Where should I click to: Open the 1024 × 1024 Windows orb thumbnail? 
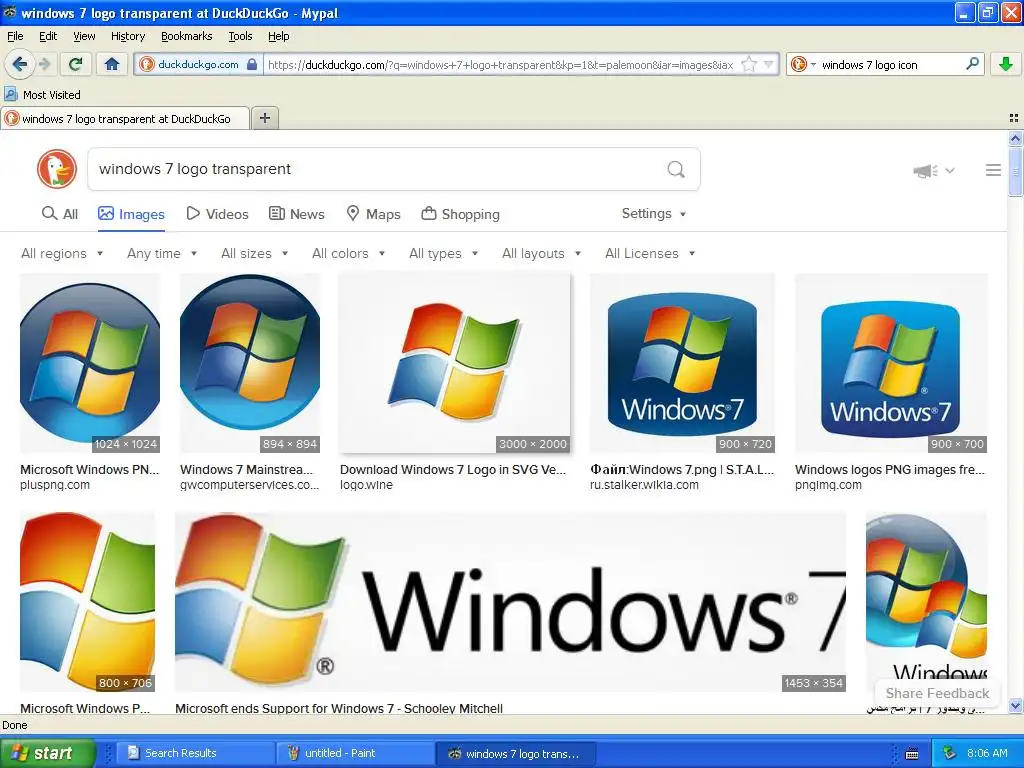(x=90, y=363)
